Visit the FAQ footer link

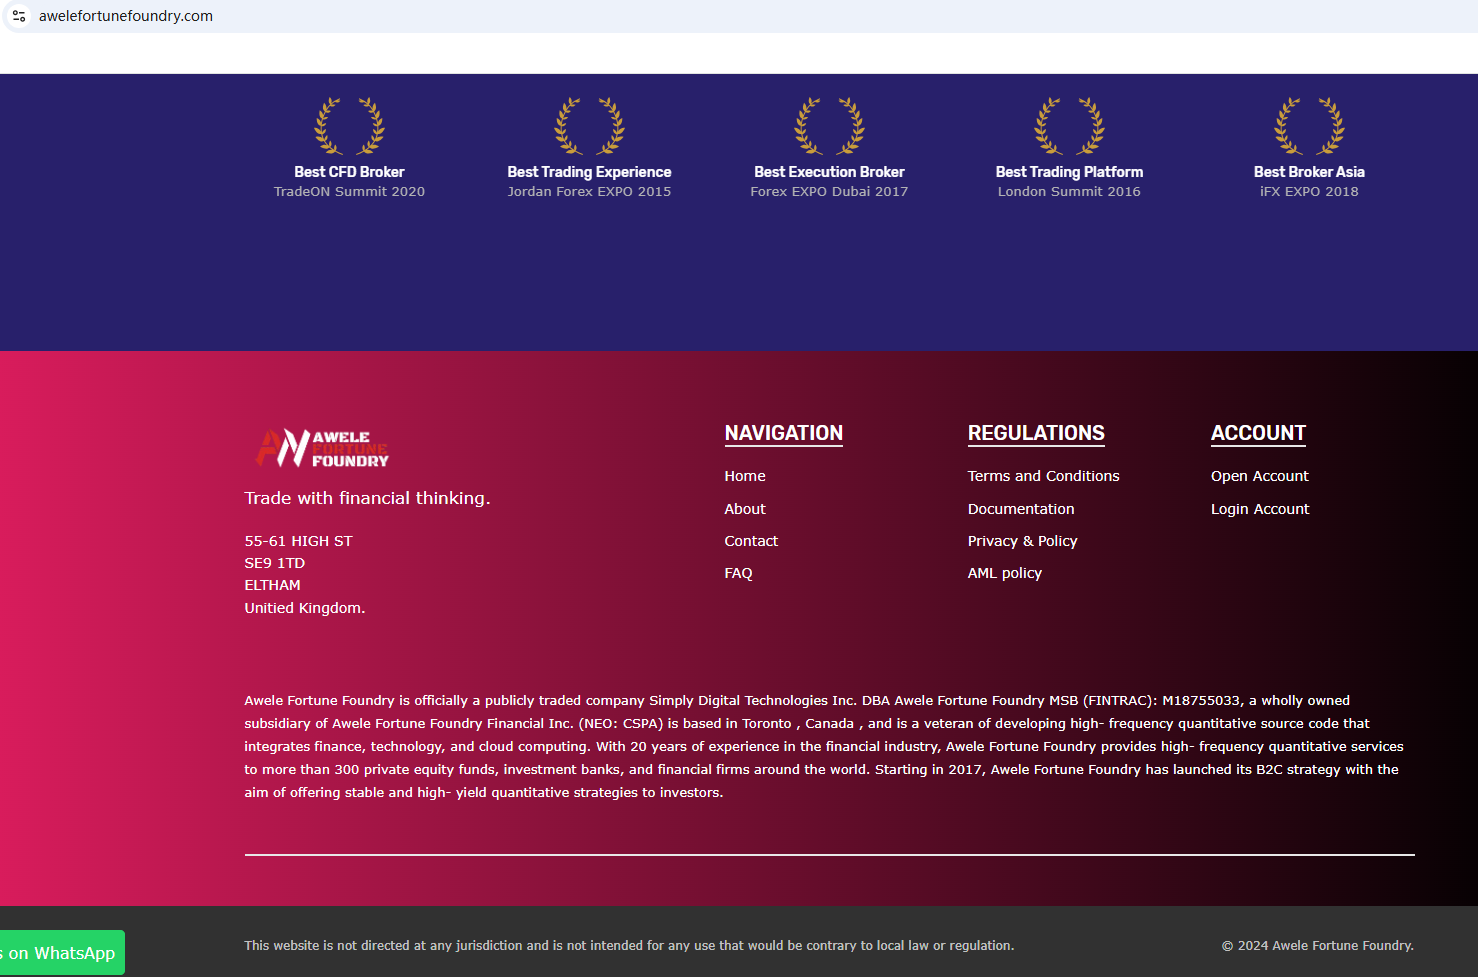pos(738,573)
